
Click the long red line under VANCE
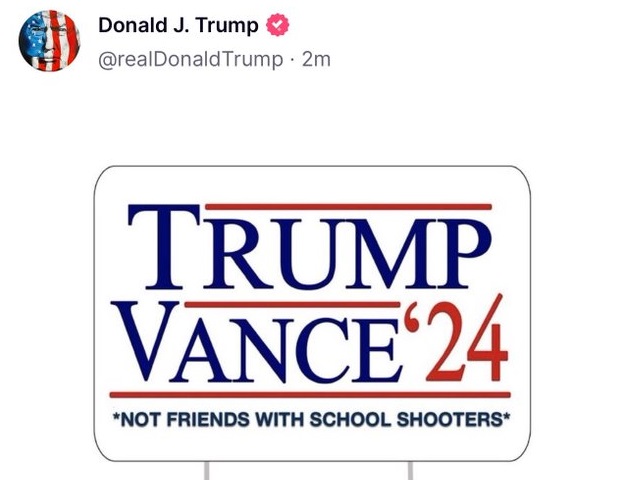(x=310, y=395)
